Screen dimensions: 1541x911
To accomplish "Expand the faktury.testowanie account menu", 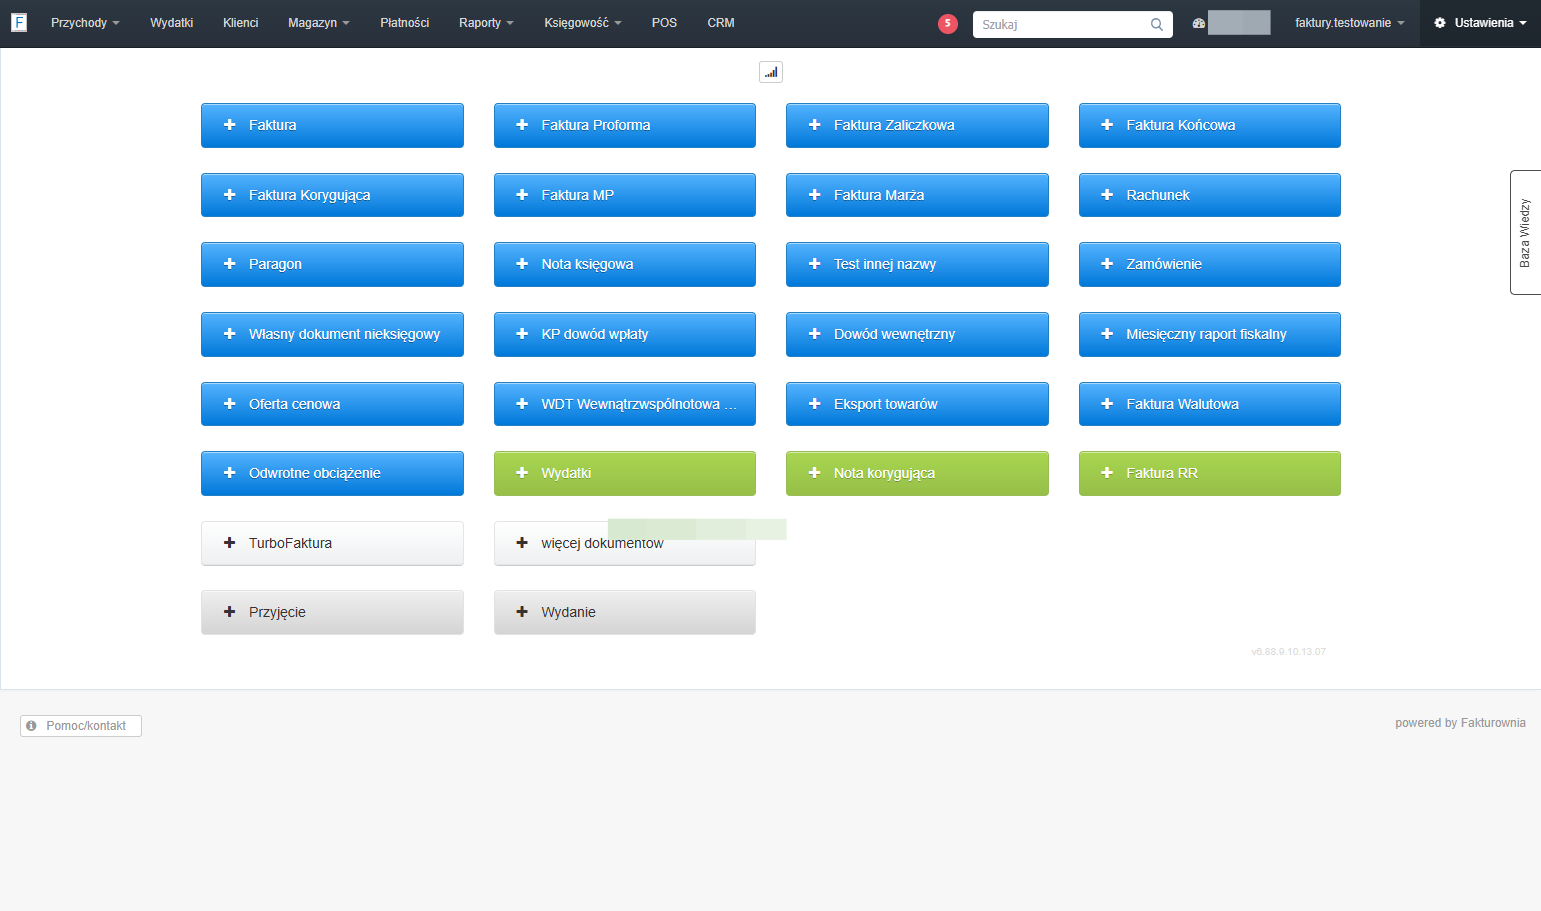I will tap(1350, 23).
